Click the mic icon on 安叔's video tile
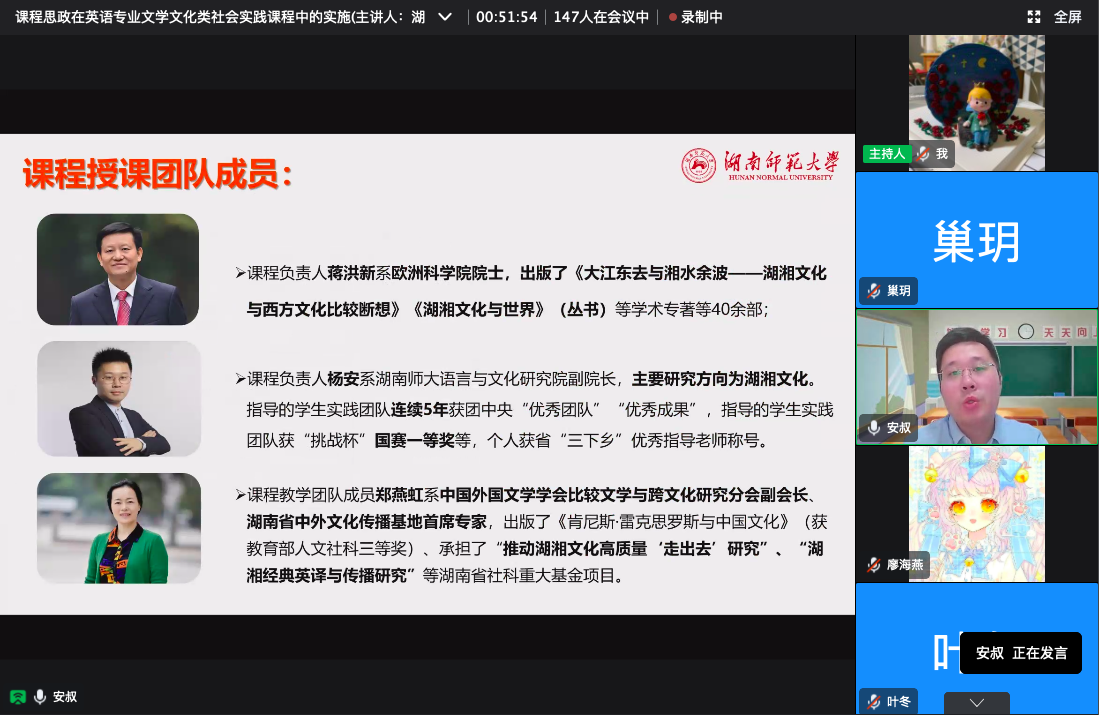Image resolution: width=1099 pixels, height=715 pixels. point(873,428)
